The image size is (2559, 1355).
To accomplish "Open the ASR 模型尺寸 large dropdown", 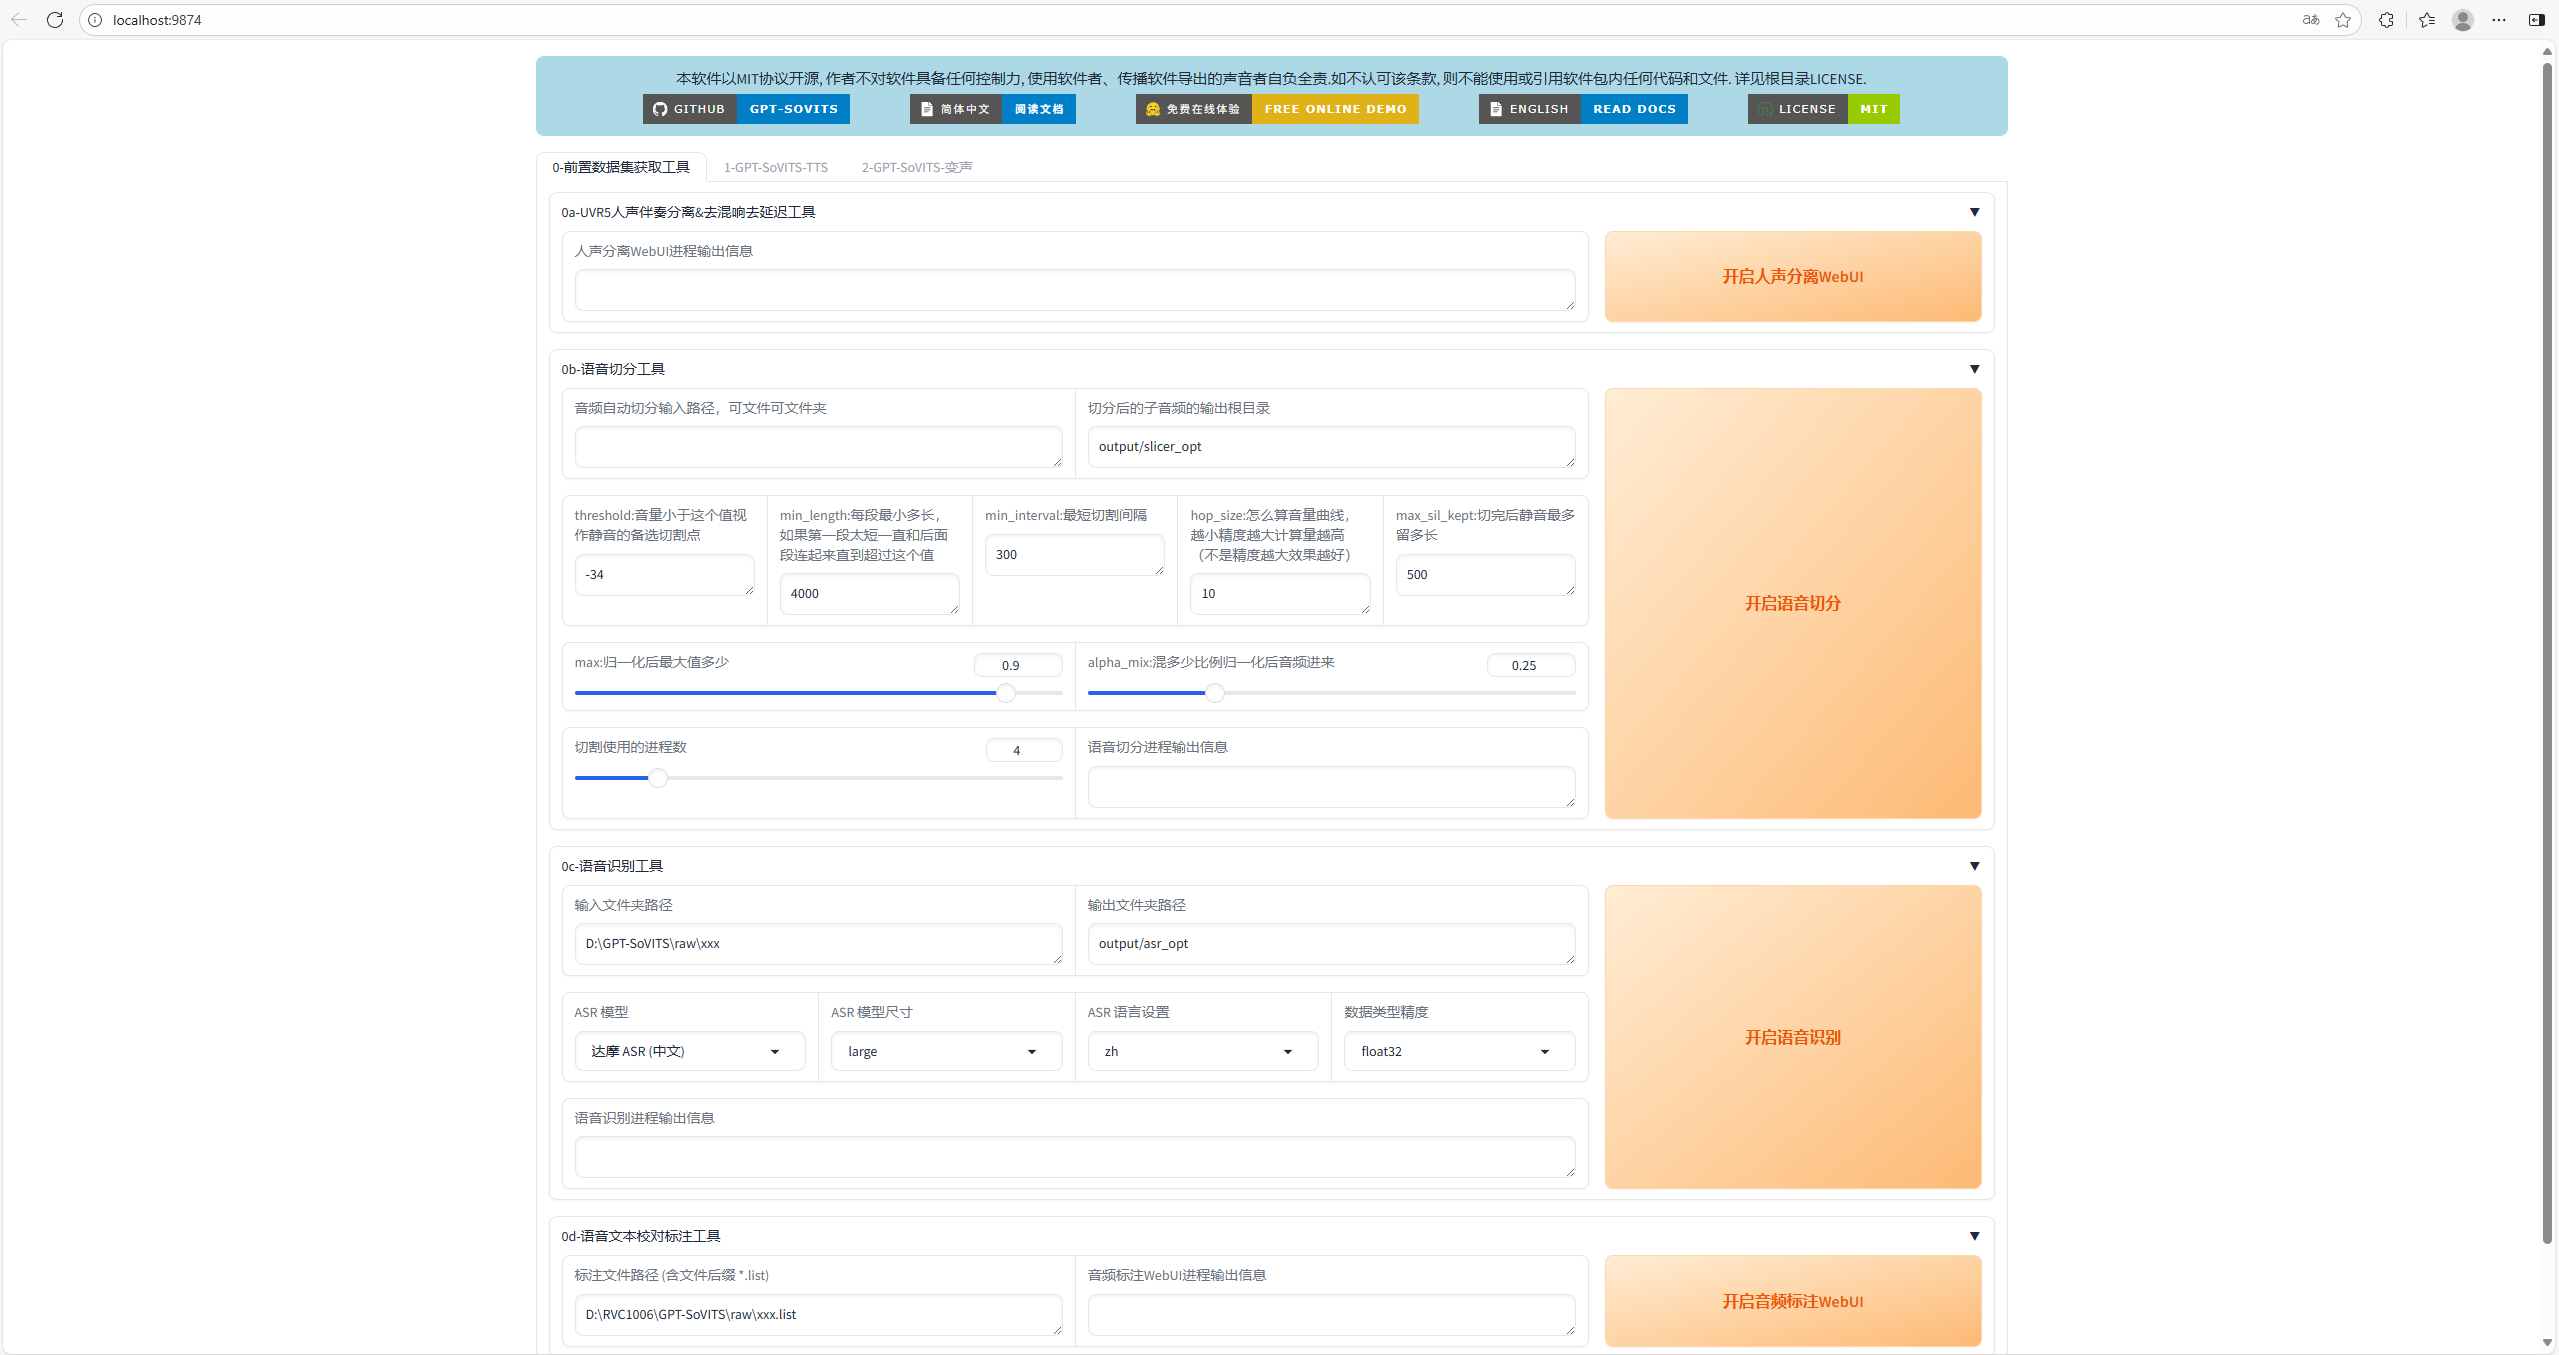I will point(945,1051).
